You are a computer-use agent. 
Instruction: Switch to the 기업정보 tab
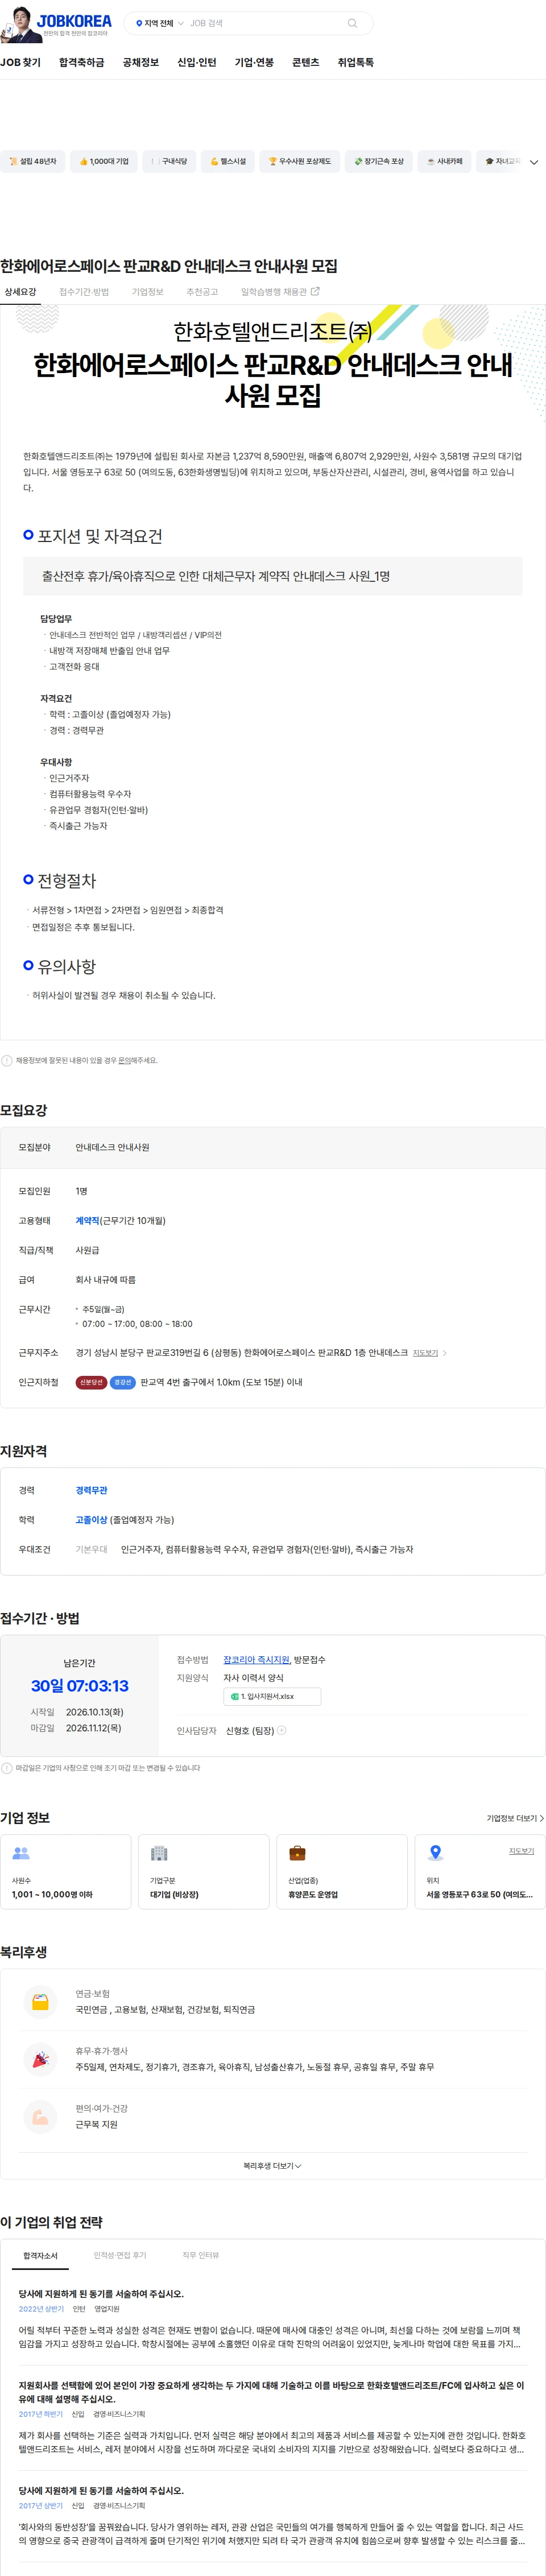click(x=148, y=292)
